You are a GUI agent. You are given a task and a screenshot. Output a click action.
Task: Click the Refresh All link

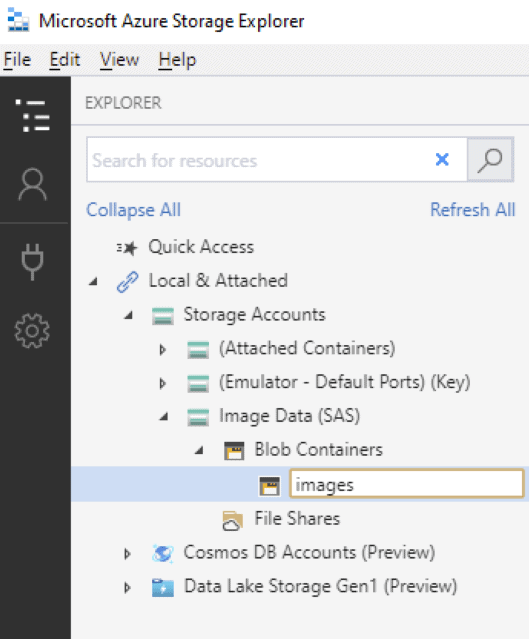pos(473,210)
